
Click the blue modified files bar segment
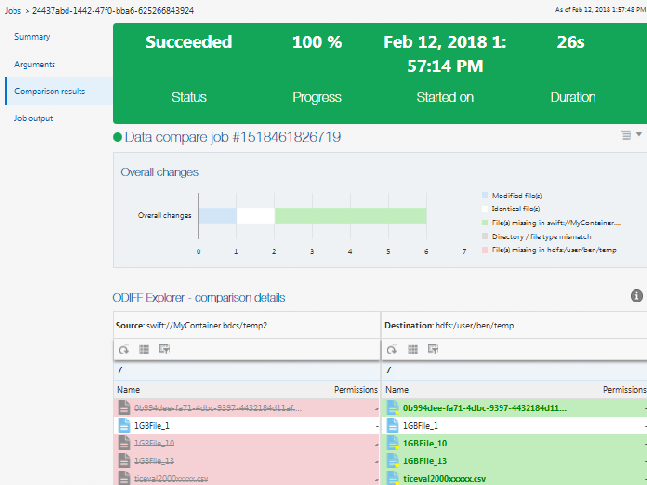tap(218, 216)
